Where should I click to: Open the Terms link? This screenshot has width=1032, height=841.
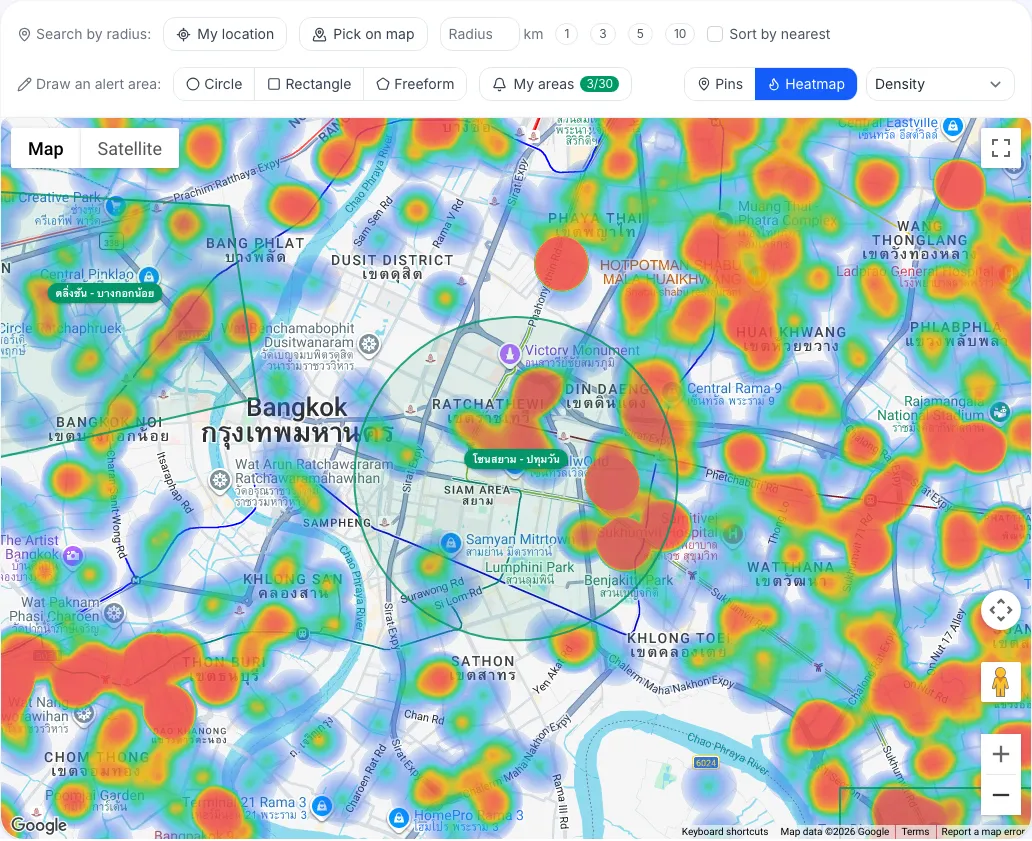point(915,832)
